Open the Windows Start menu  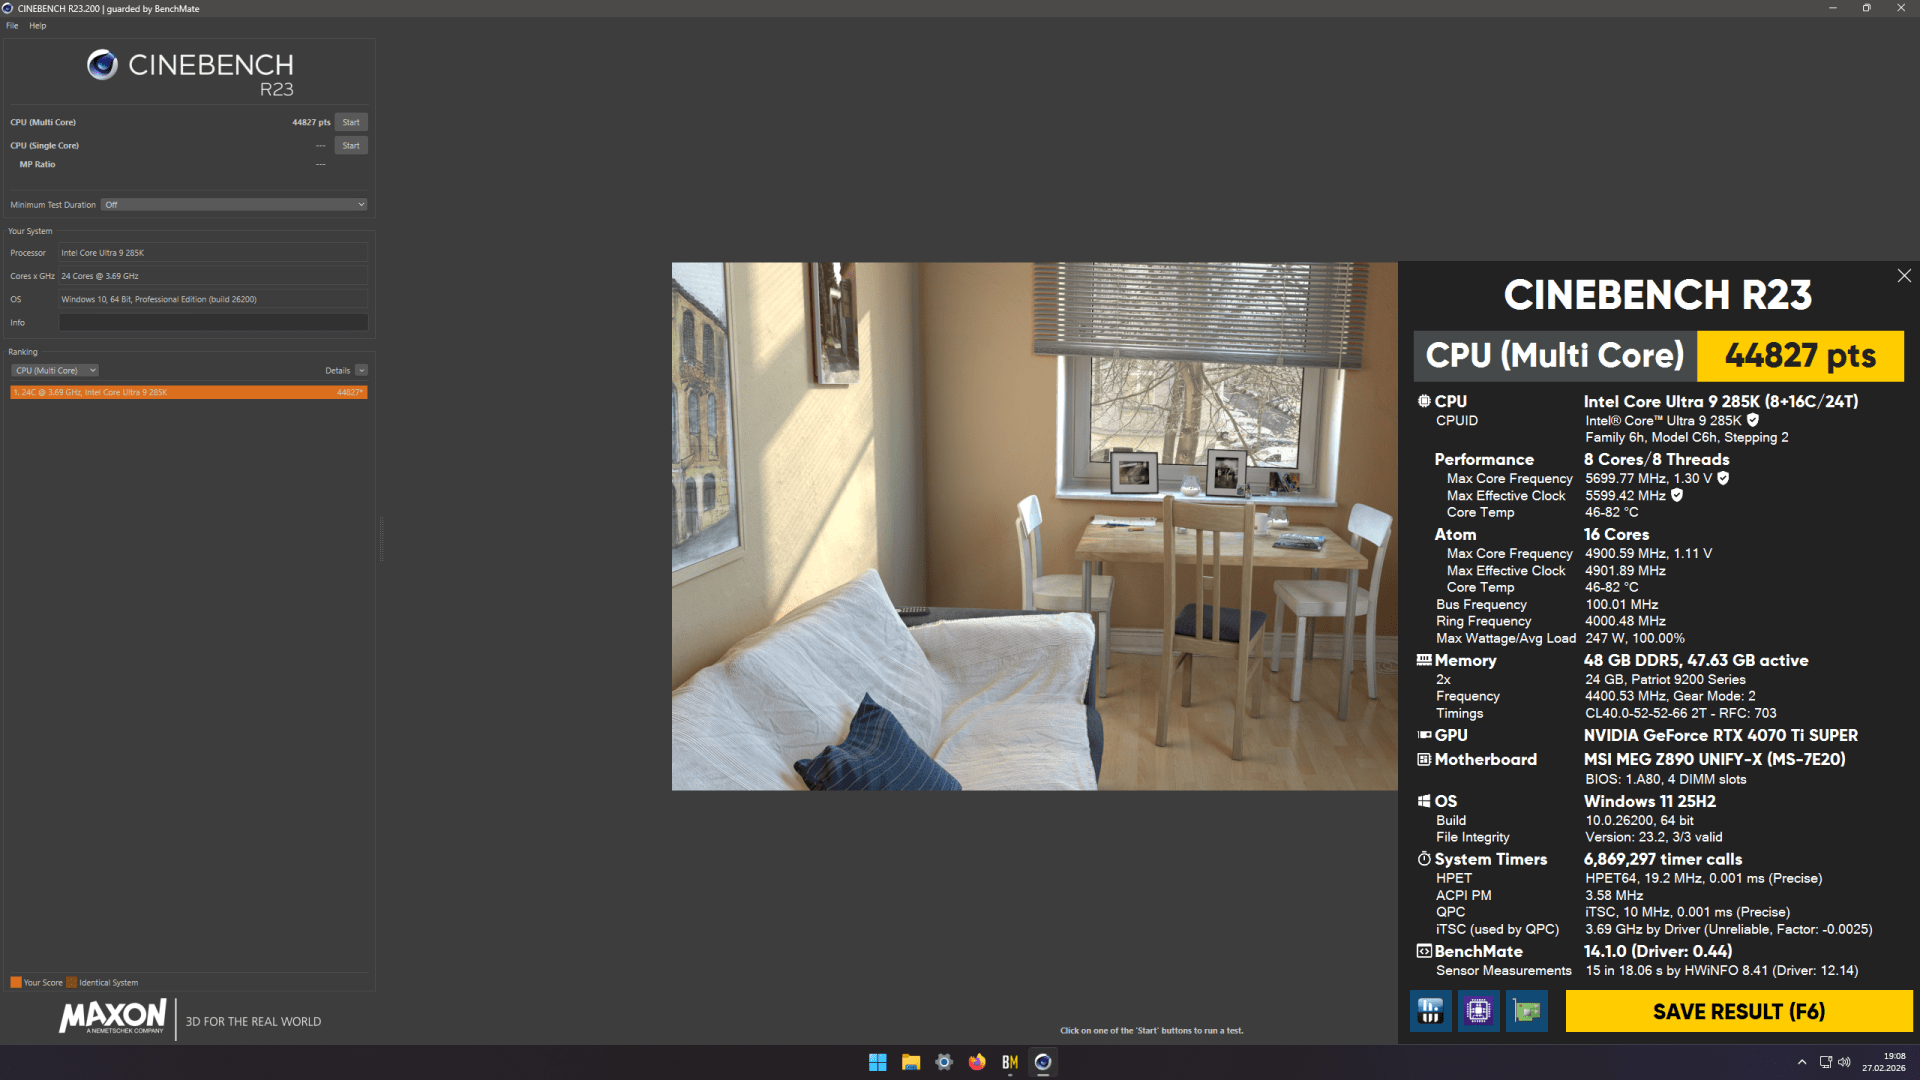click(x=877, y=1062)
